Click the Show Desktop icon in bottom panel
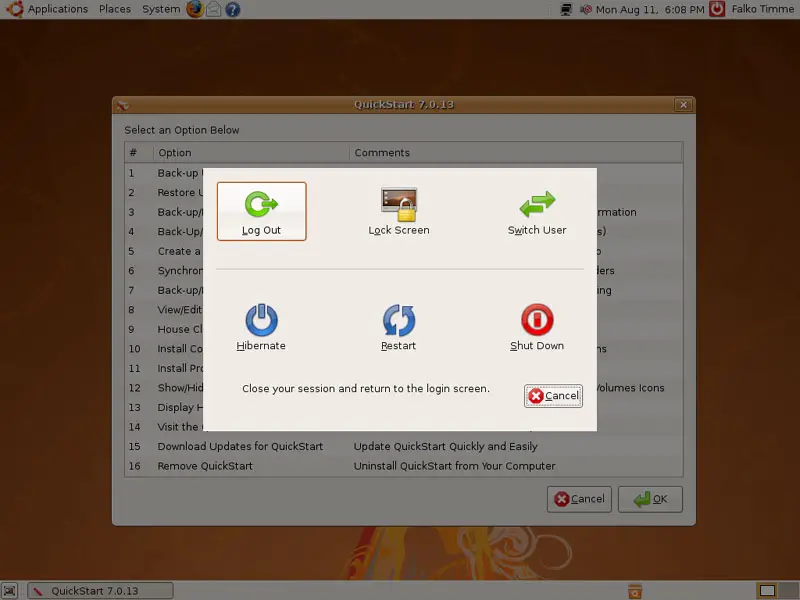This screenshot has height=600, width=800. [x=10, y=591]
